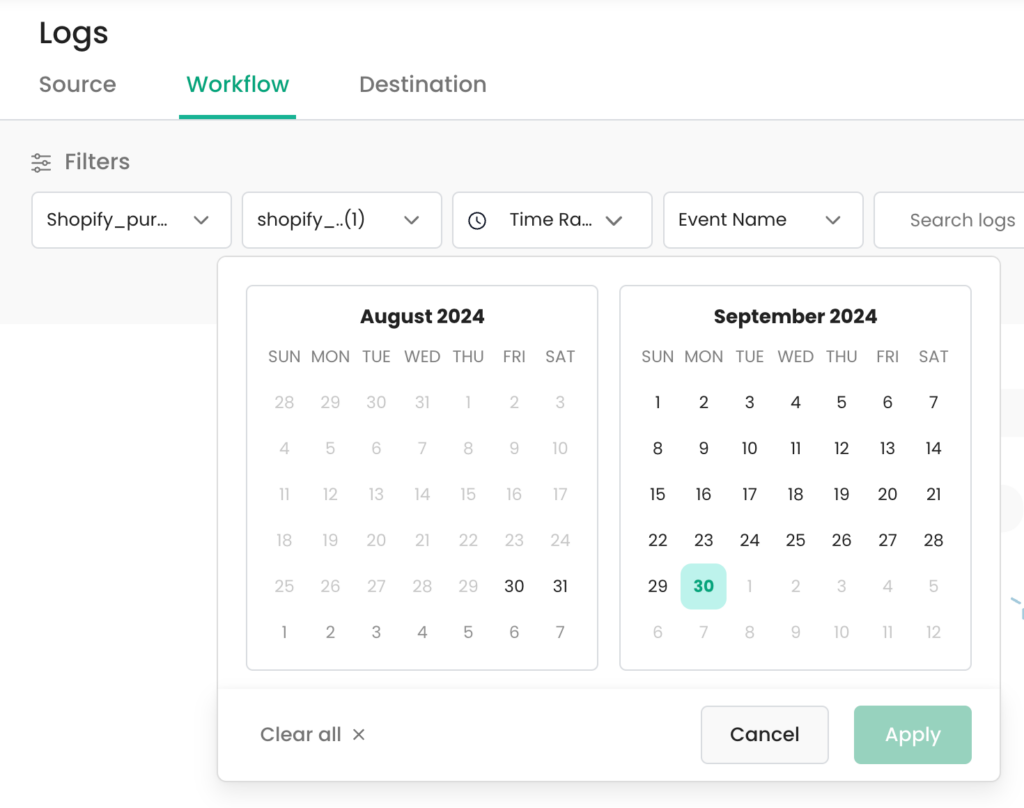Select September 14 in the calendar
Screen dimensions: 1024x808
click(x=933, y=448)
